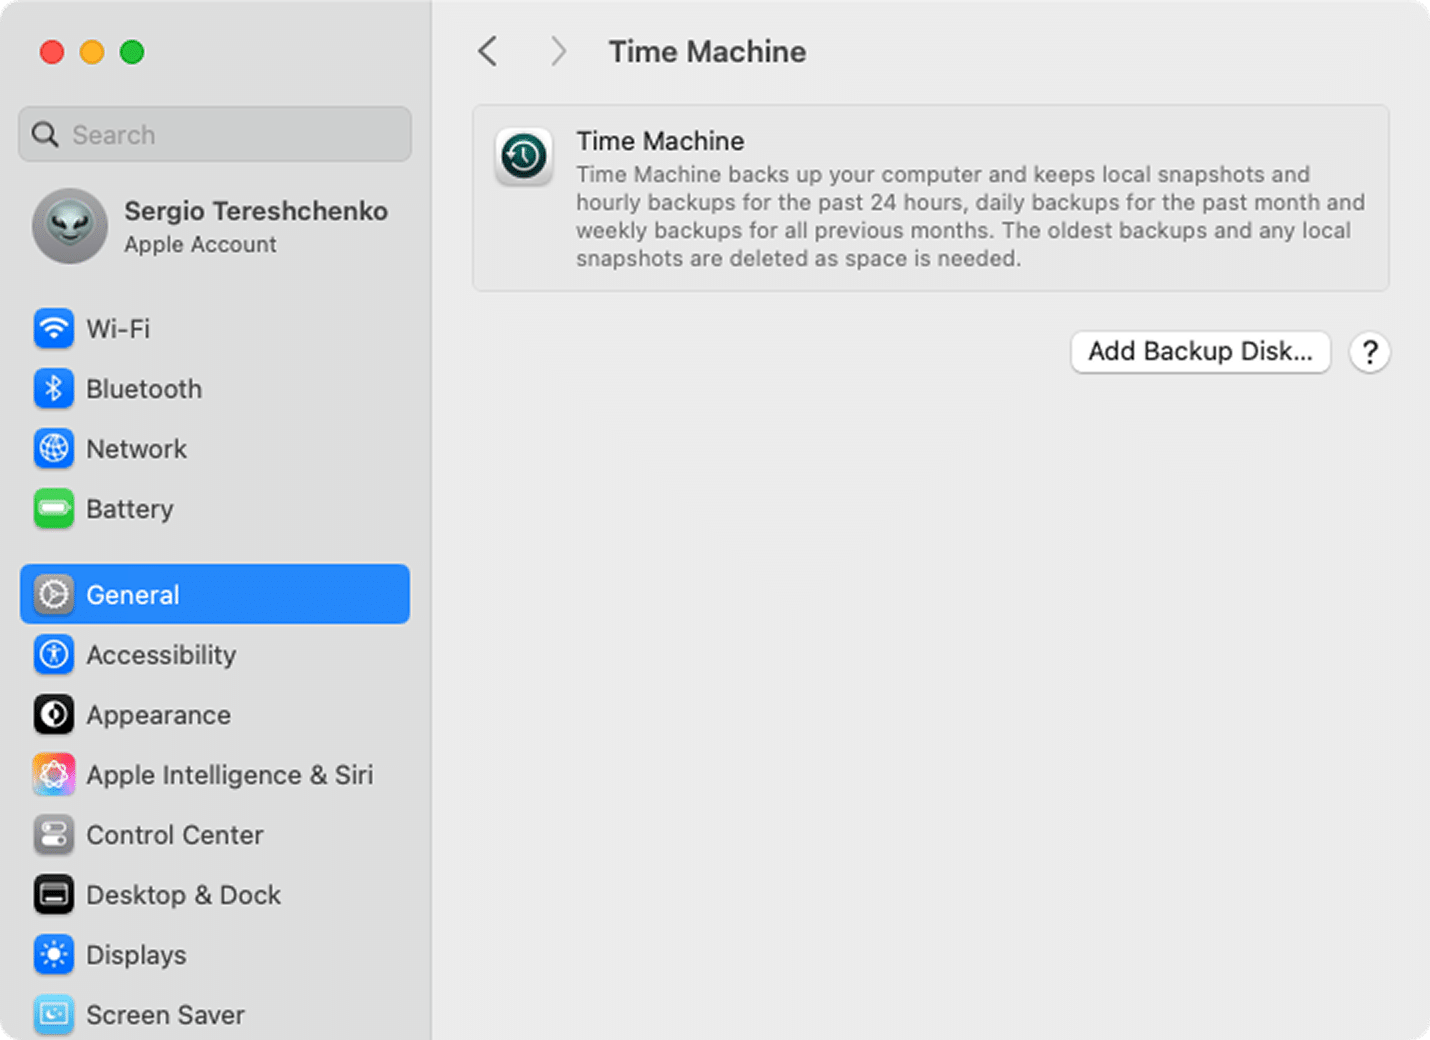Screen dimensions: 1430x1040
Task: Click the Bluetooth icon in sidebar
Action: click(x=54, y=389)
